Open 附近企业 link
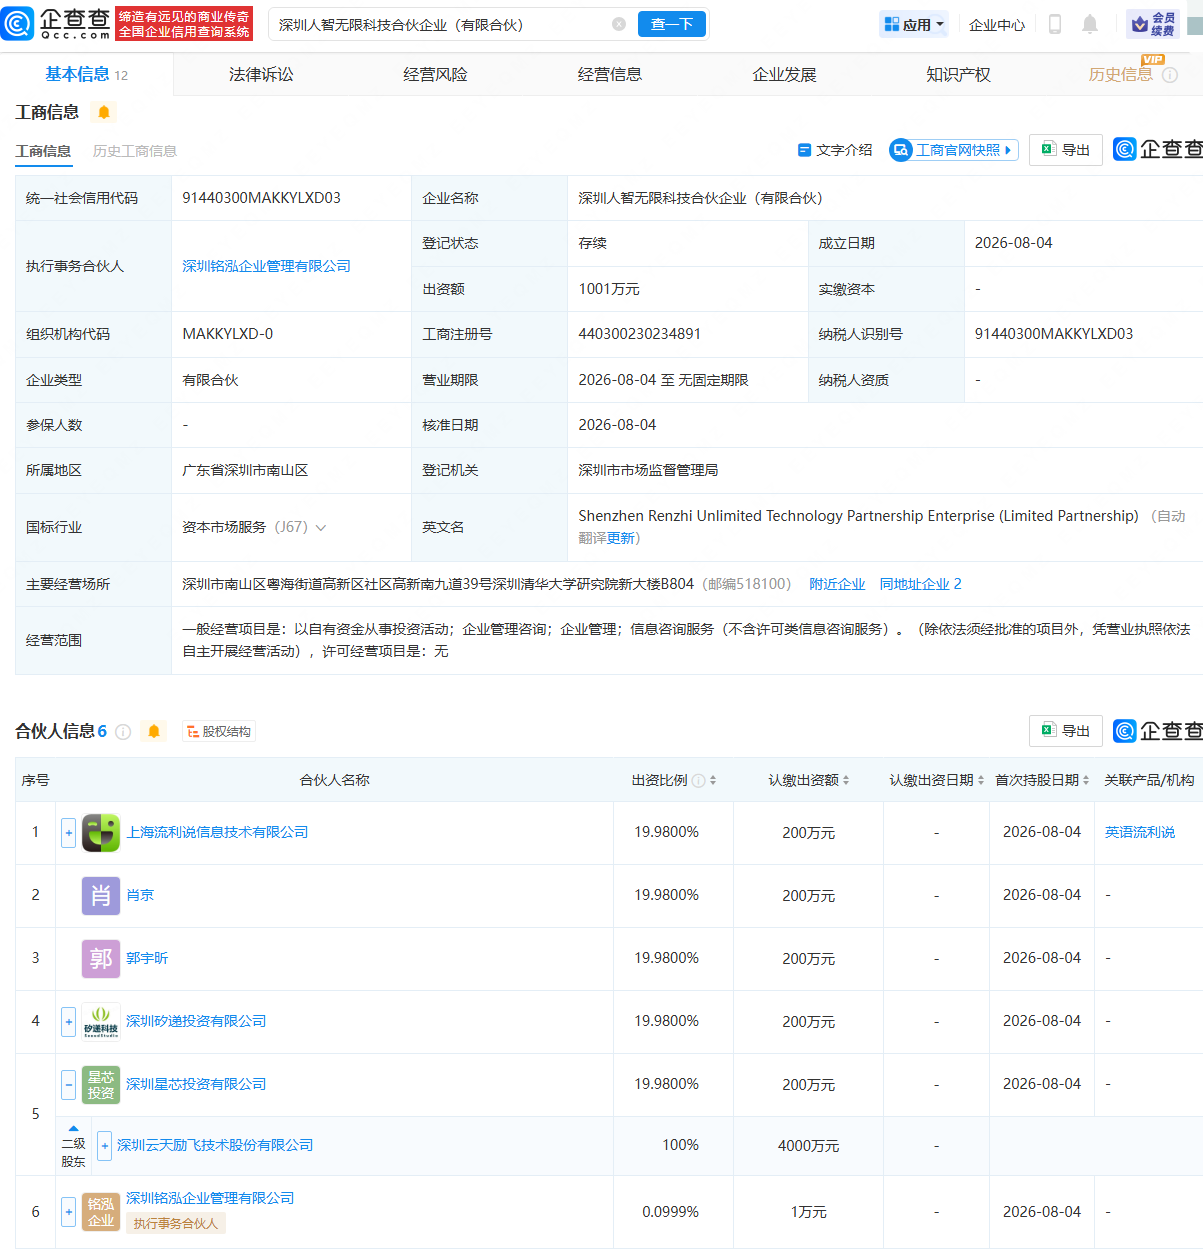This screenshot has width=1203, height=1249. (x=837, y=584)
